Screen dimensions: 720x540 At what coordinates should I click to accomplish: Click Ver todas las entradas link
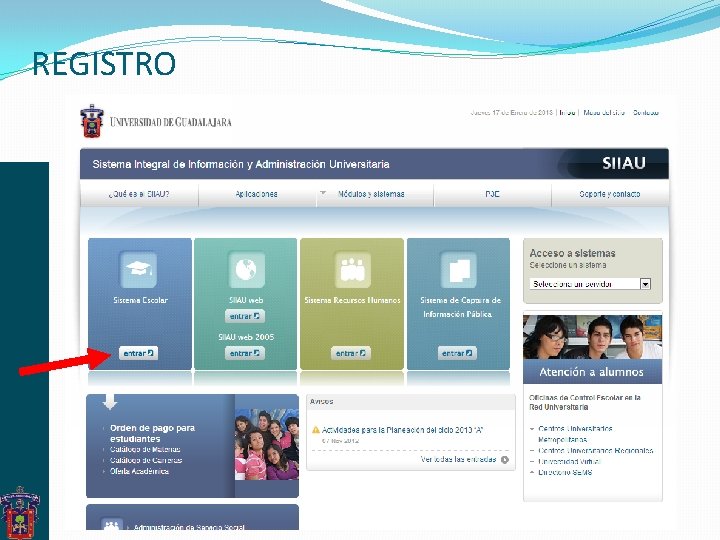click(x=458, y=460)
